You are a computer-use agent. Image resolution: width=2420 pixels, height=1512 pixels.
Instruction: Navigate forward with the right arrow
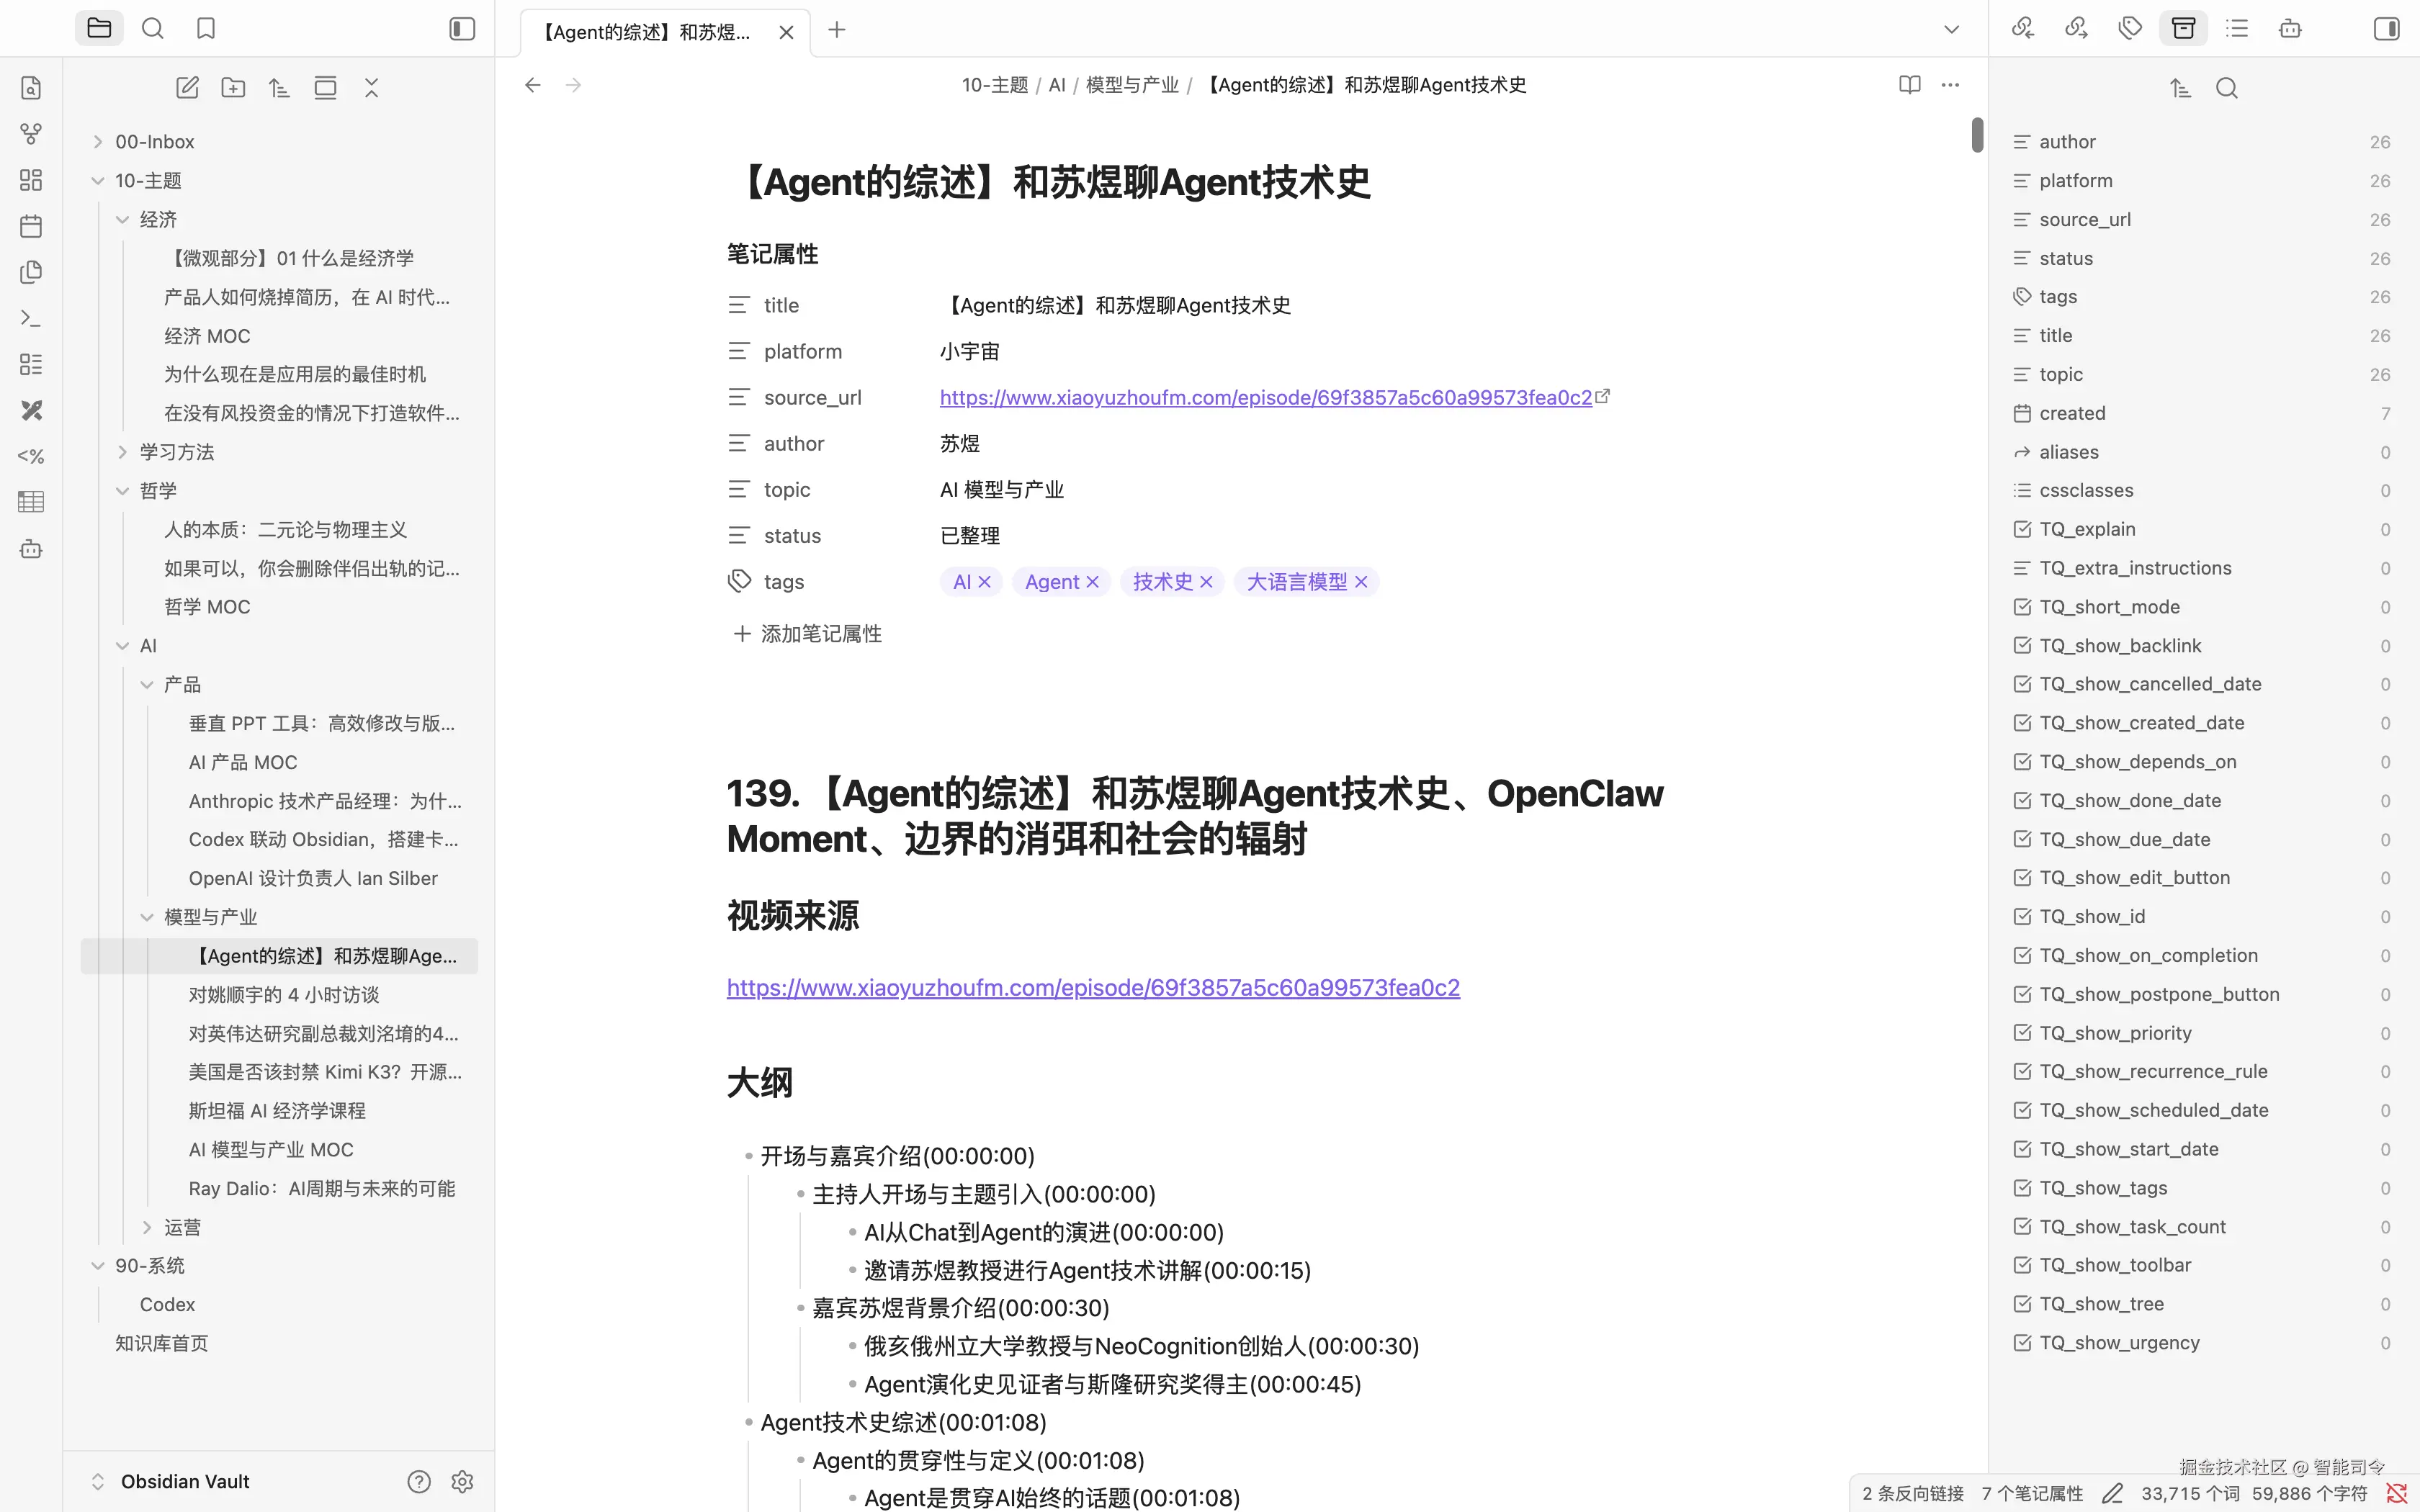(x=573, y=85)
